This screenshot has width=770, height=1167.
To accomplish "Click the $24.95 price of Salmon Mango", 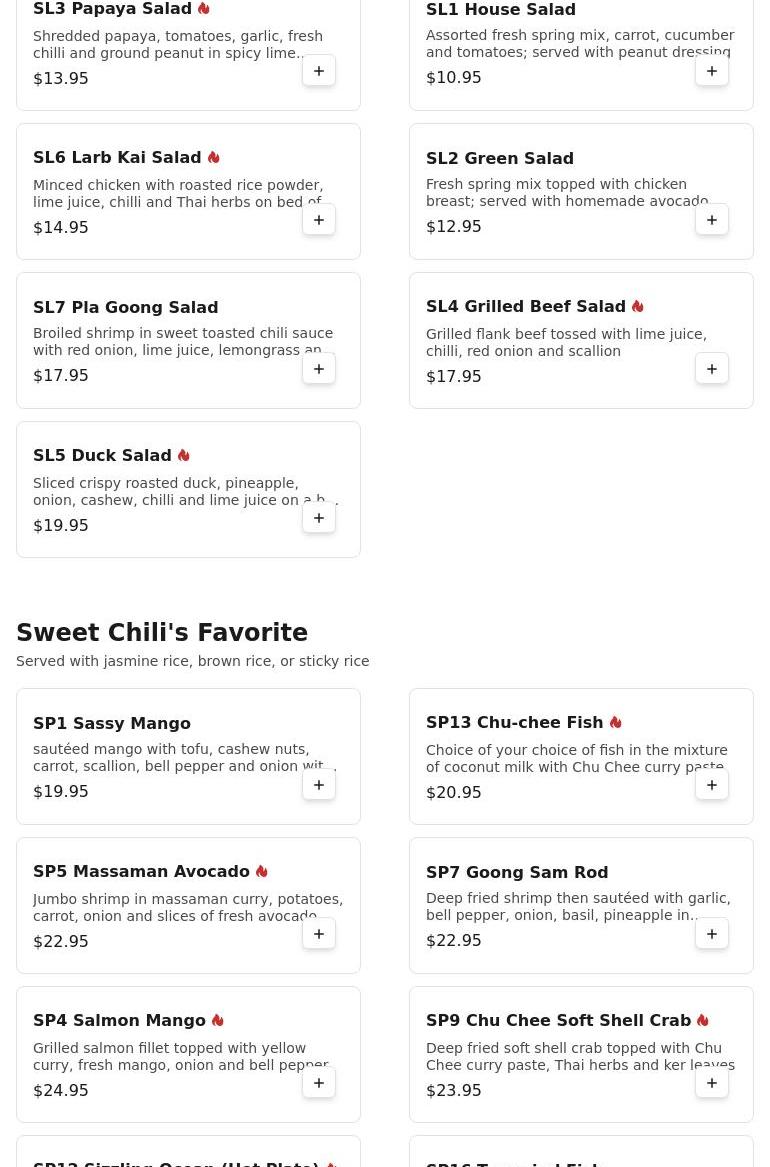I will tap(60, 1090).
